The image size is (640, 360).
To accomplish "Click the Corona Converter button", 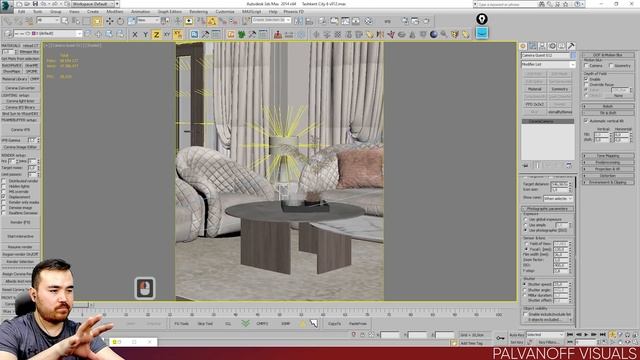I will point(20,88).
